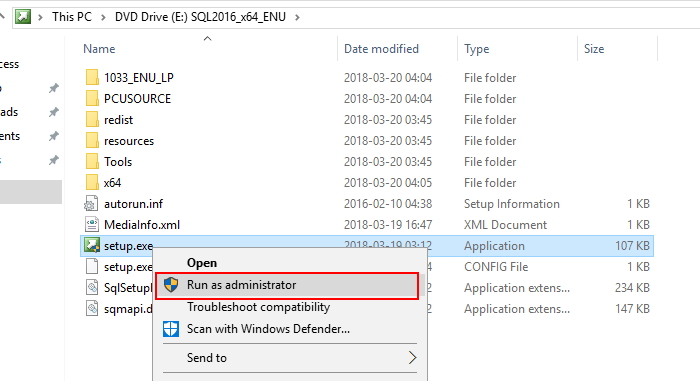Click the 234 KB size cell
The height and width of the screenshot is (381, 700).
(632, 288)
